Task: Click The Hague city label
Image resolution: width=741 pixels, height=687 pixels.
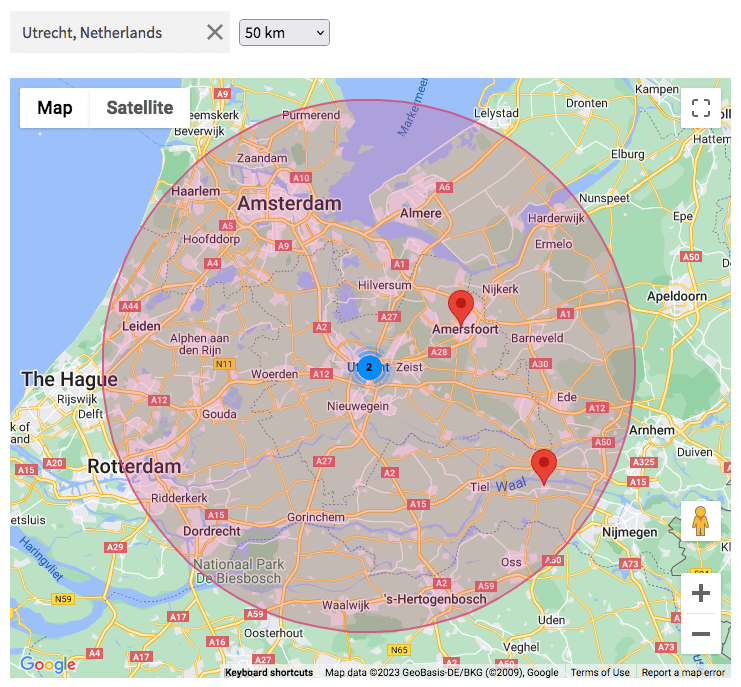Action: click(69, 379)
